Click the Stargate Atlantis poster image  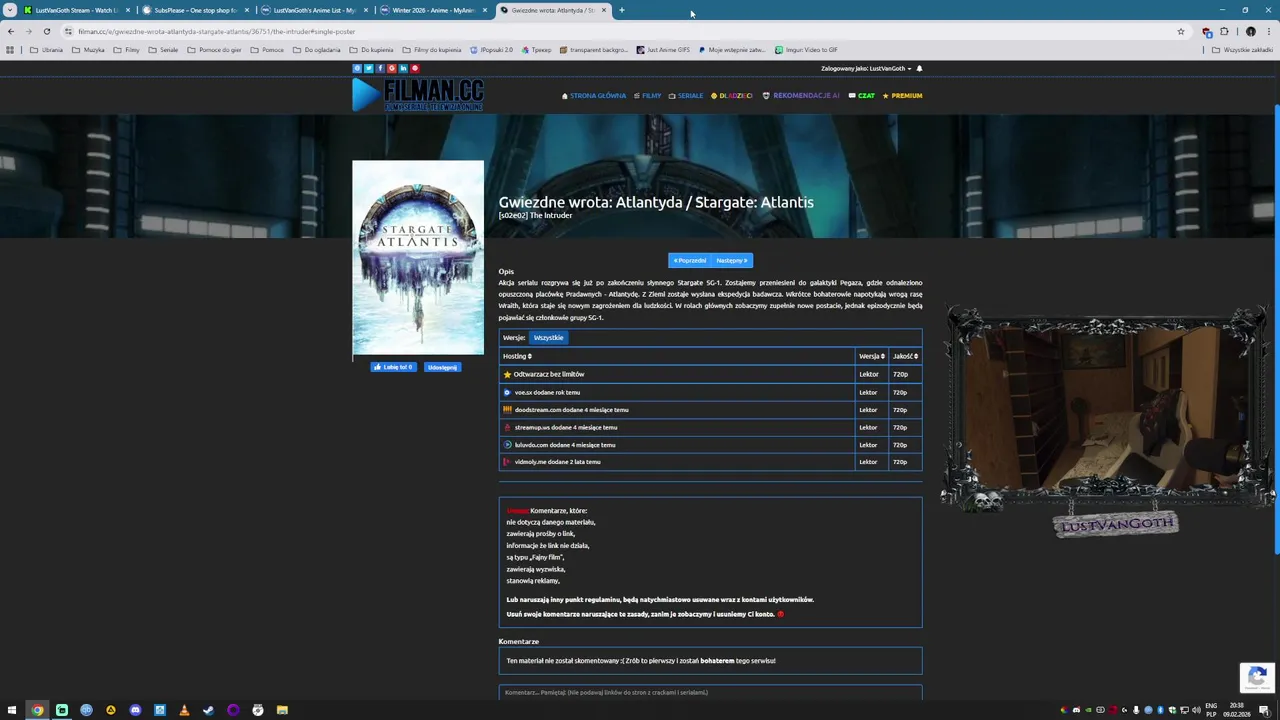click(x=418, y=258)
